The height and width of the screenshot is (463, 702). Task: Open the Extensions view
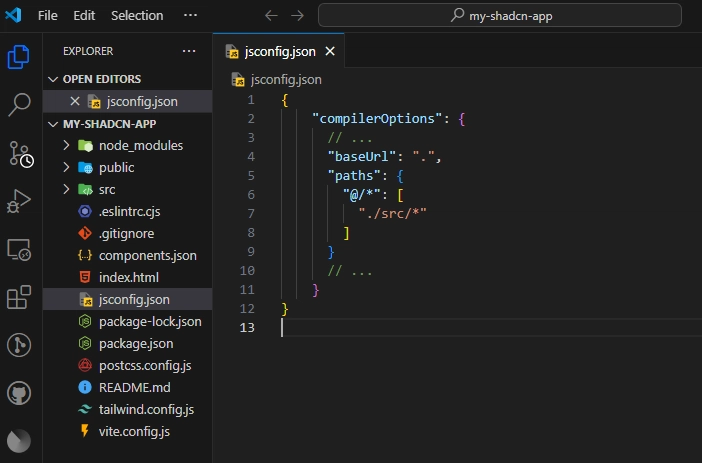[19, 297]
